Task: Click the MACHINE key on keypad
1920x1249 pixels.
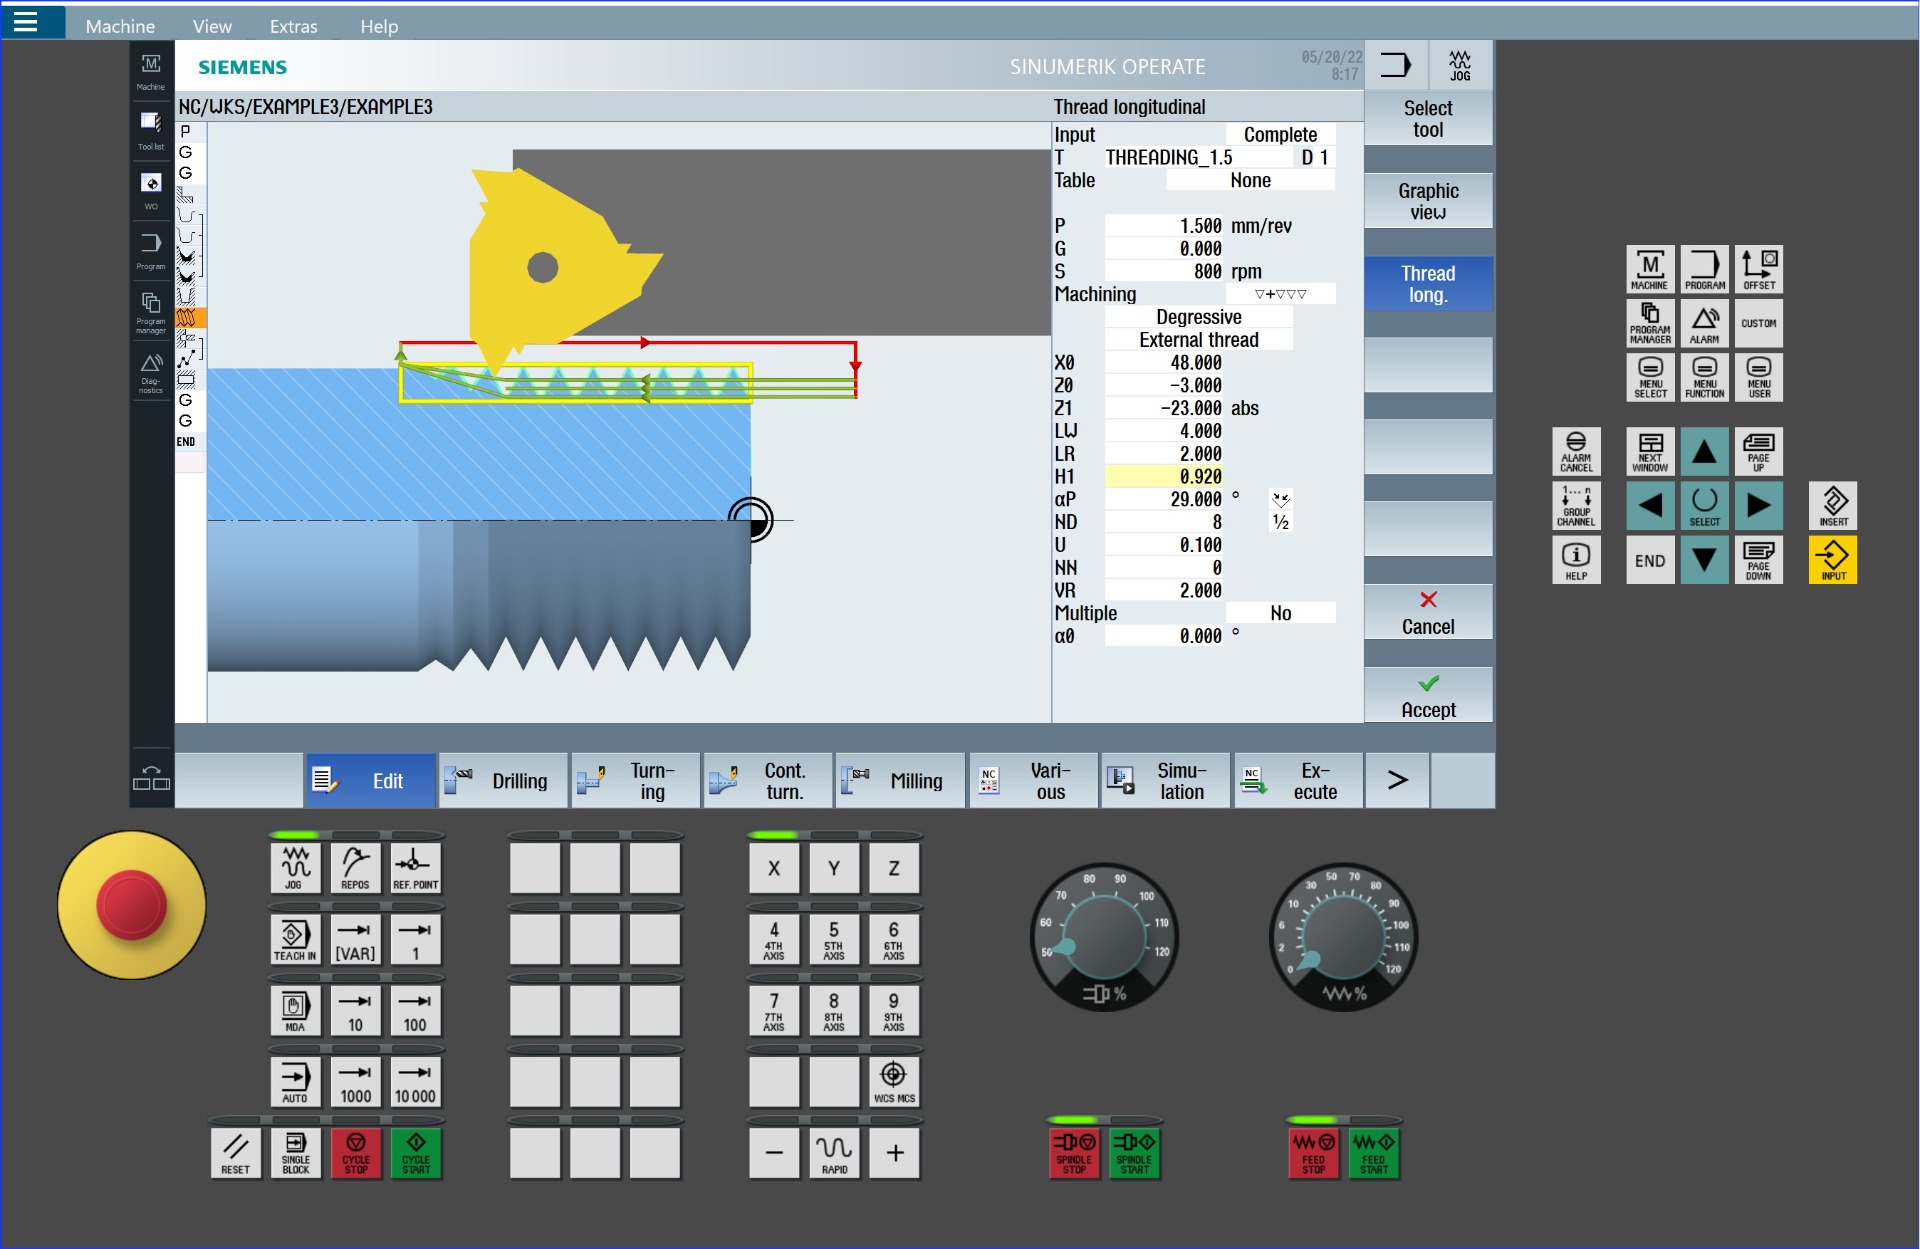Action: [1650, 270]
